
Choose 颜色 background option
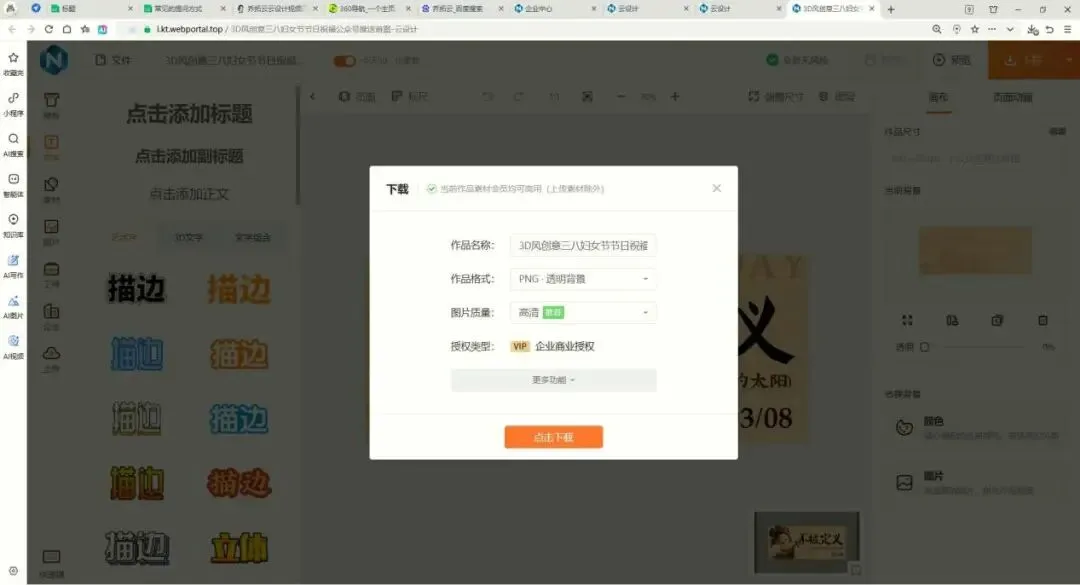pyautogui.click(x=977, y=427)
